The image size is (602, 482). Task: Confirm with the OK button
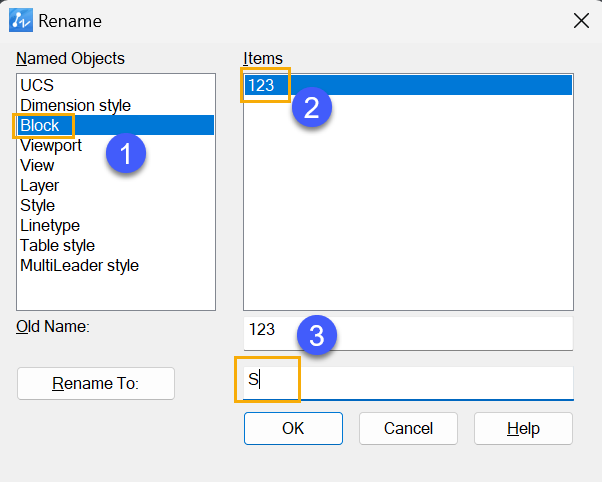coord(293,428)
